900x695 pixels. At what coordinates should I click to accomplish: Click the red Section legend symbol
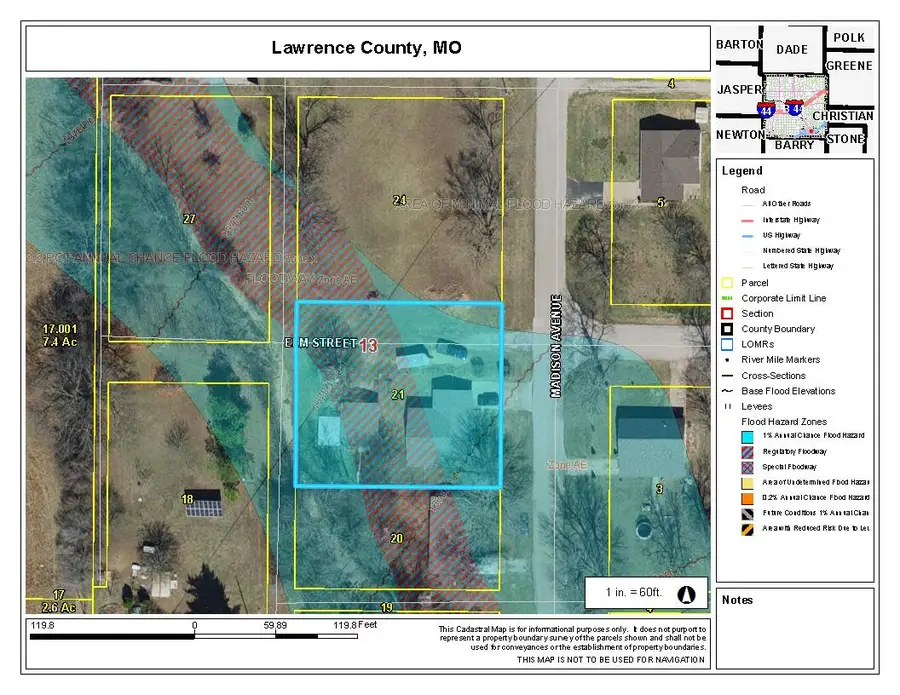[728, 314]
